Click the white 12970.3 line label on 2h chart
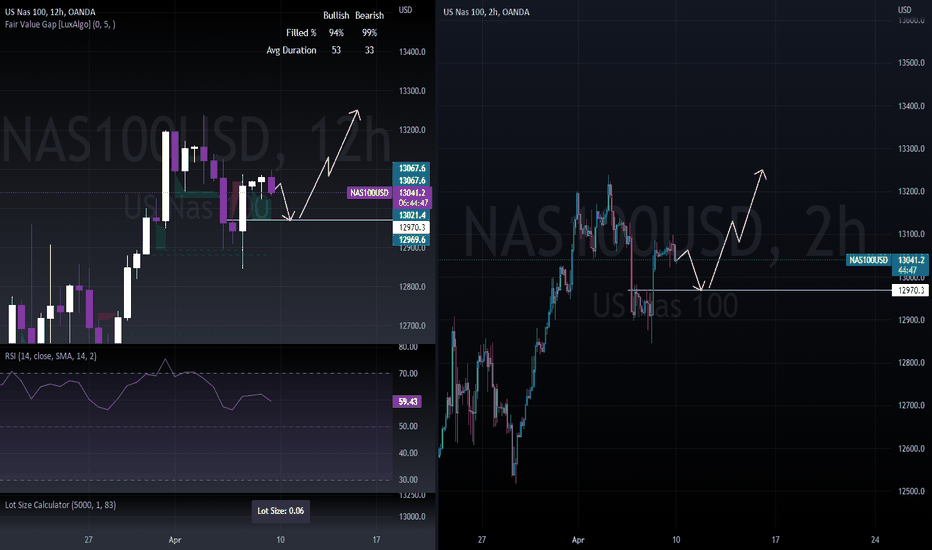Viewport: 932px width, 550px height. coord(911,290)
